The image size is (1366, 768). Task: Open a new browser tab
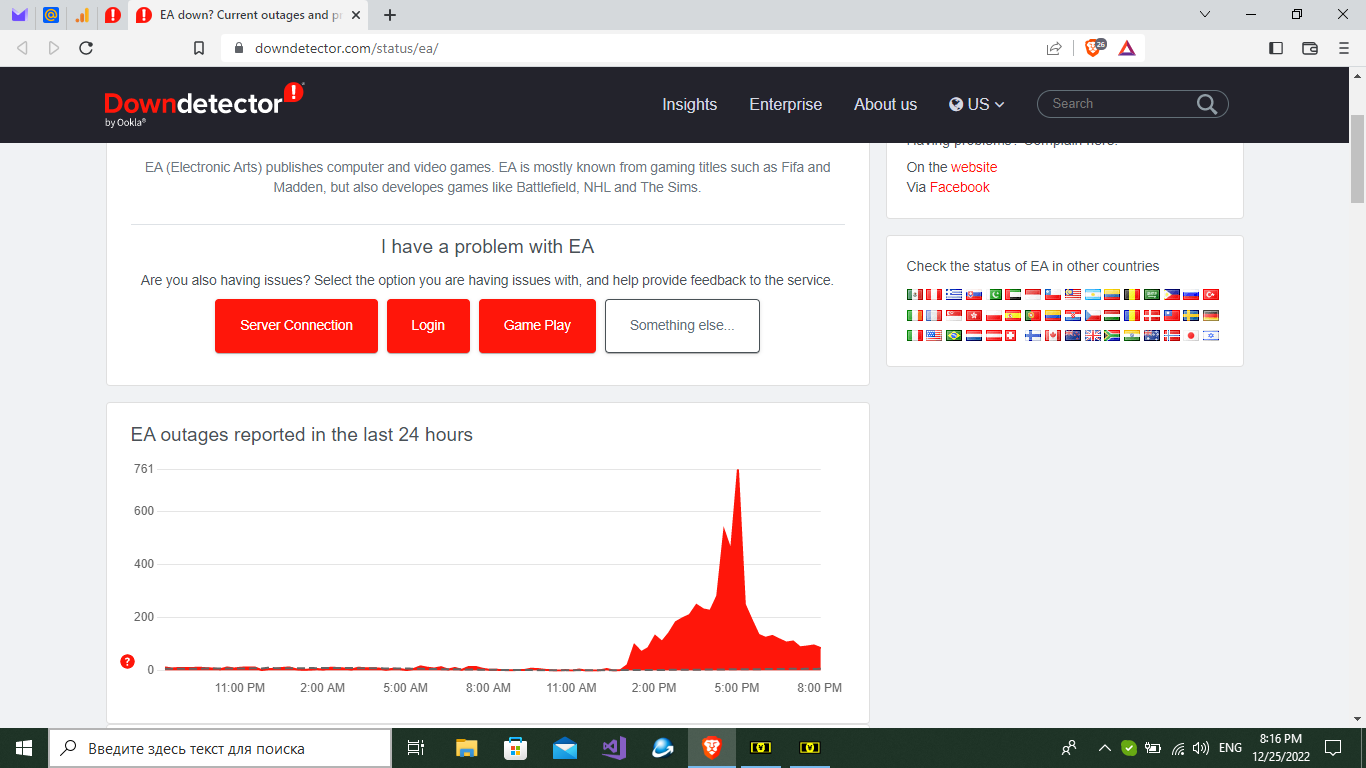click(390, 15)
